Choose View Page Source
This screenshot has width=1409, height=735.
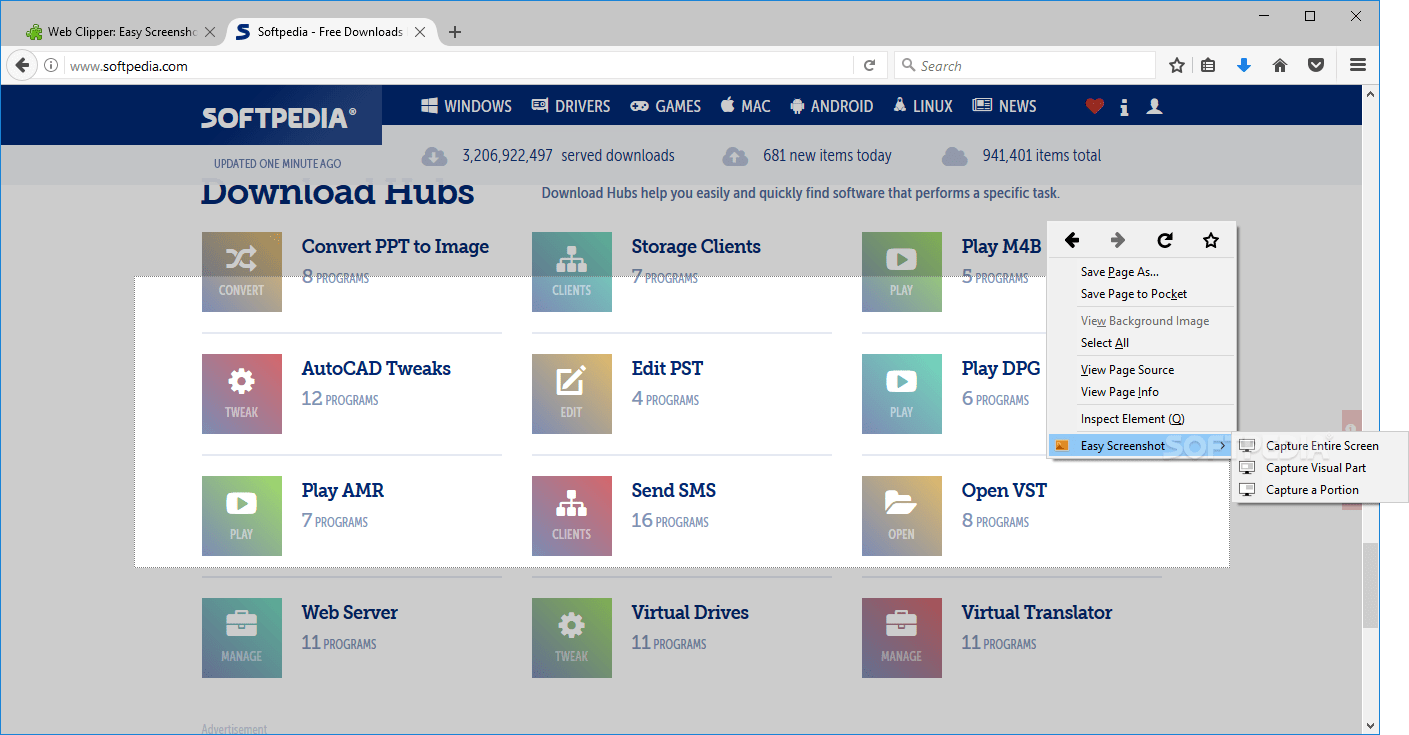pyautogui.click(x=1141, y=370)
